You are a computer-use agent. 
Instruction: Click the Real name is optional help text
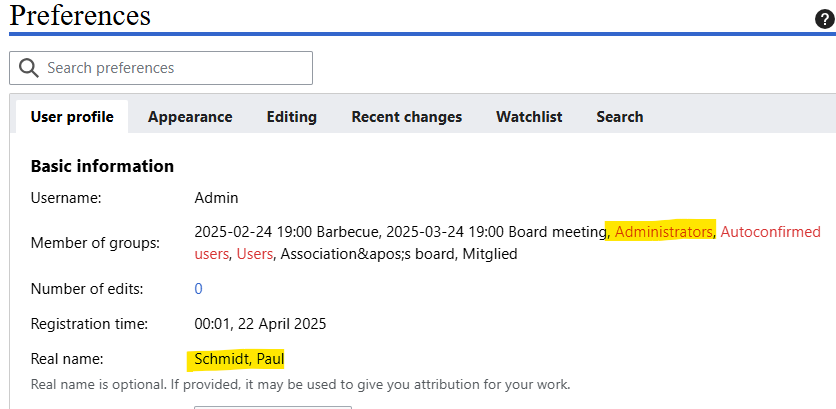pyautogui.click(x=300, y=384)
